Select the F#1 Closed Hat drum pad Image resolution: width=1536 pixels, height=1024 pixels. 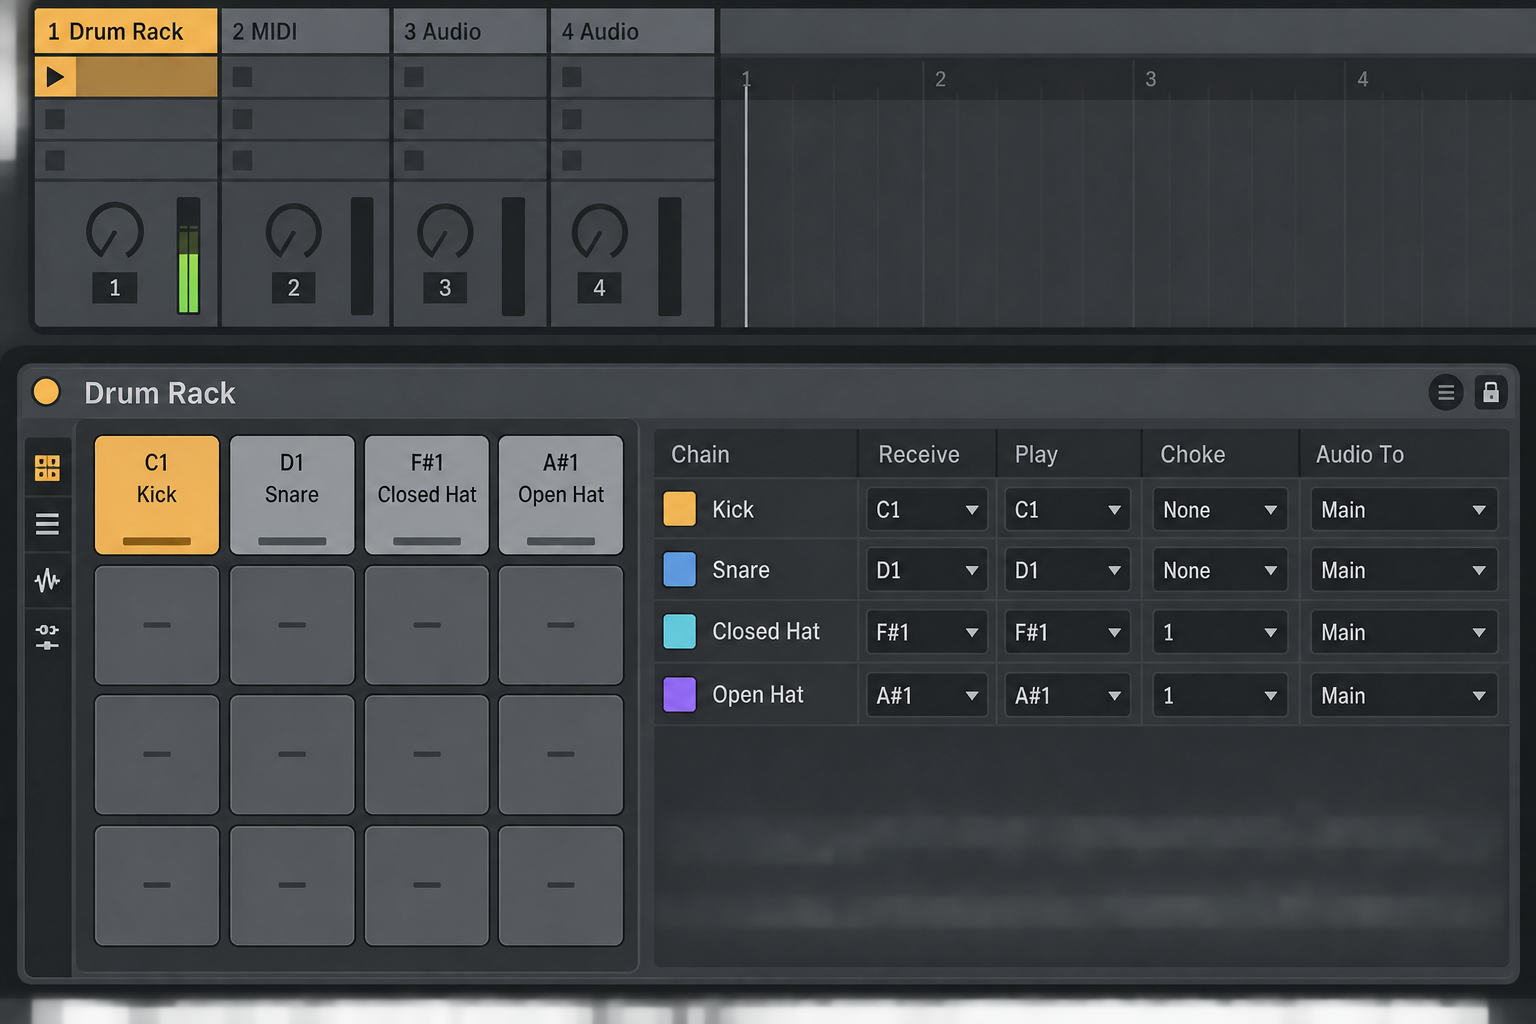427,494
